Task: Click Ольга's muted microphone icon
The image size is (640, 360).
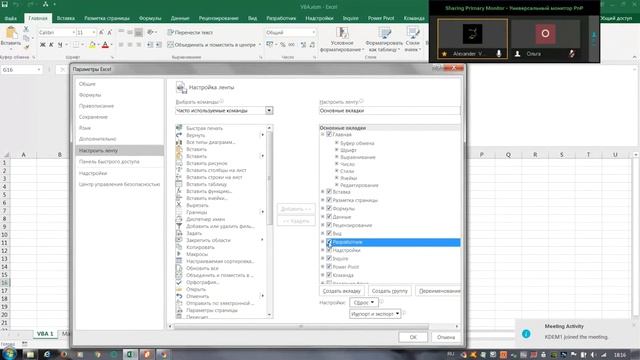Action: click(572, 53)
